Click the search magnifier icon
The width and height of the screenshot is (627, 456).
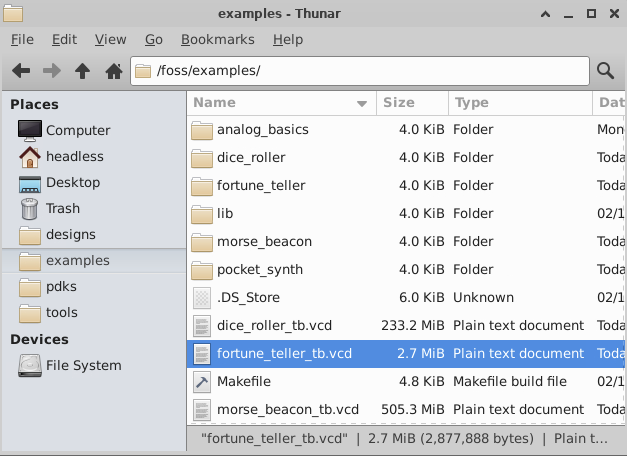coord(605,71)
